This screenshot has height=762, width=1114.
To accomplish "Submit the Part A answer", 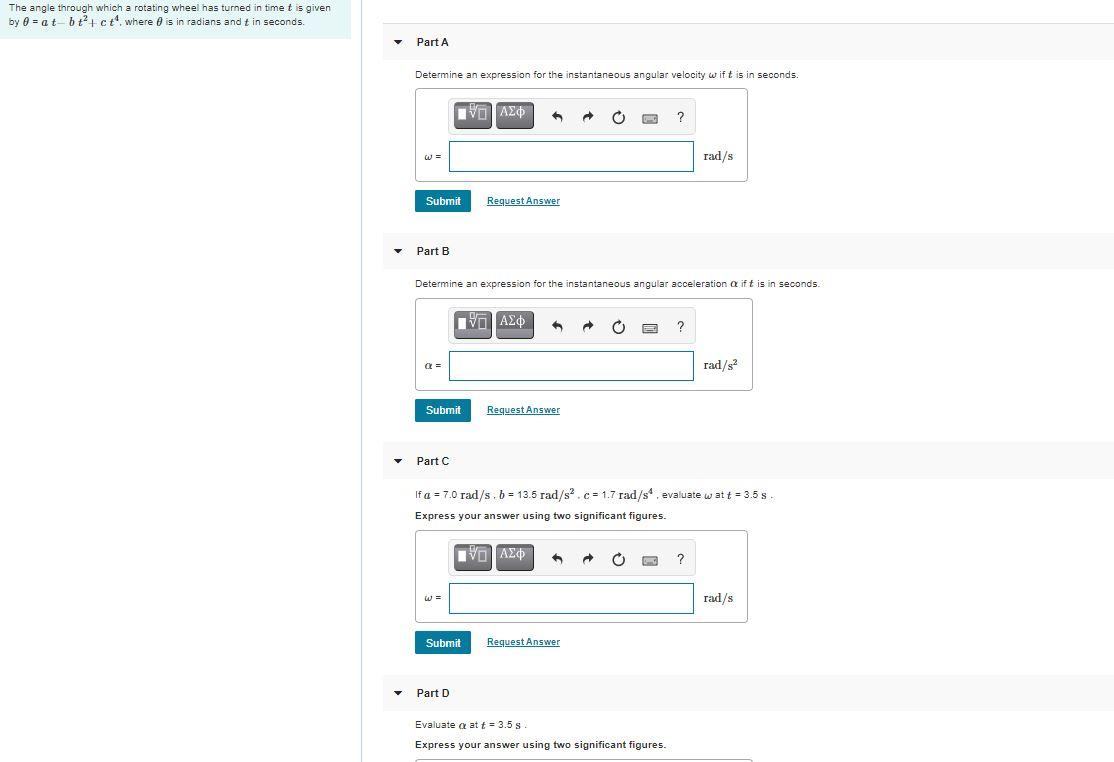I will tap(443, 201).
